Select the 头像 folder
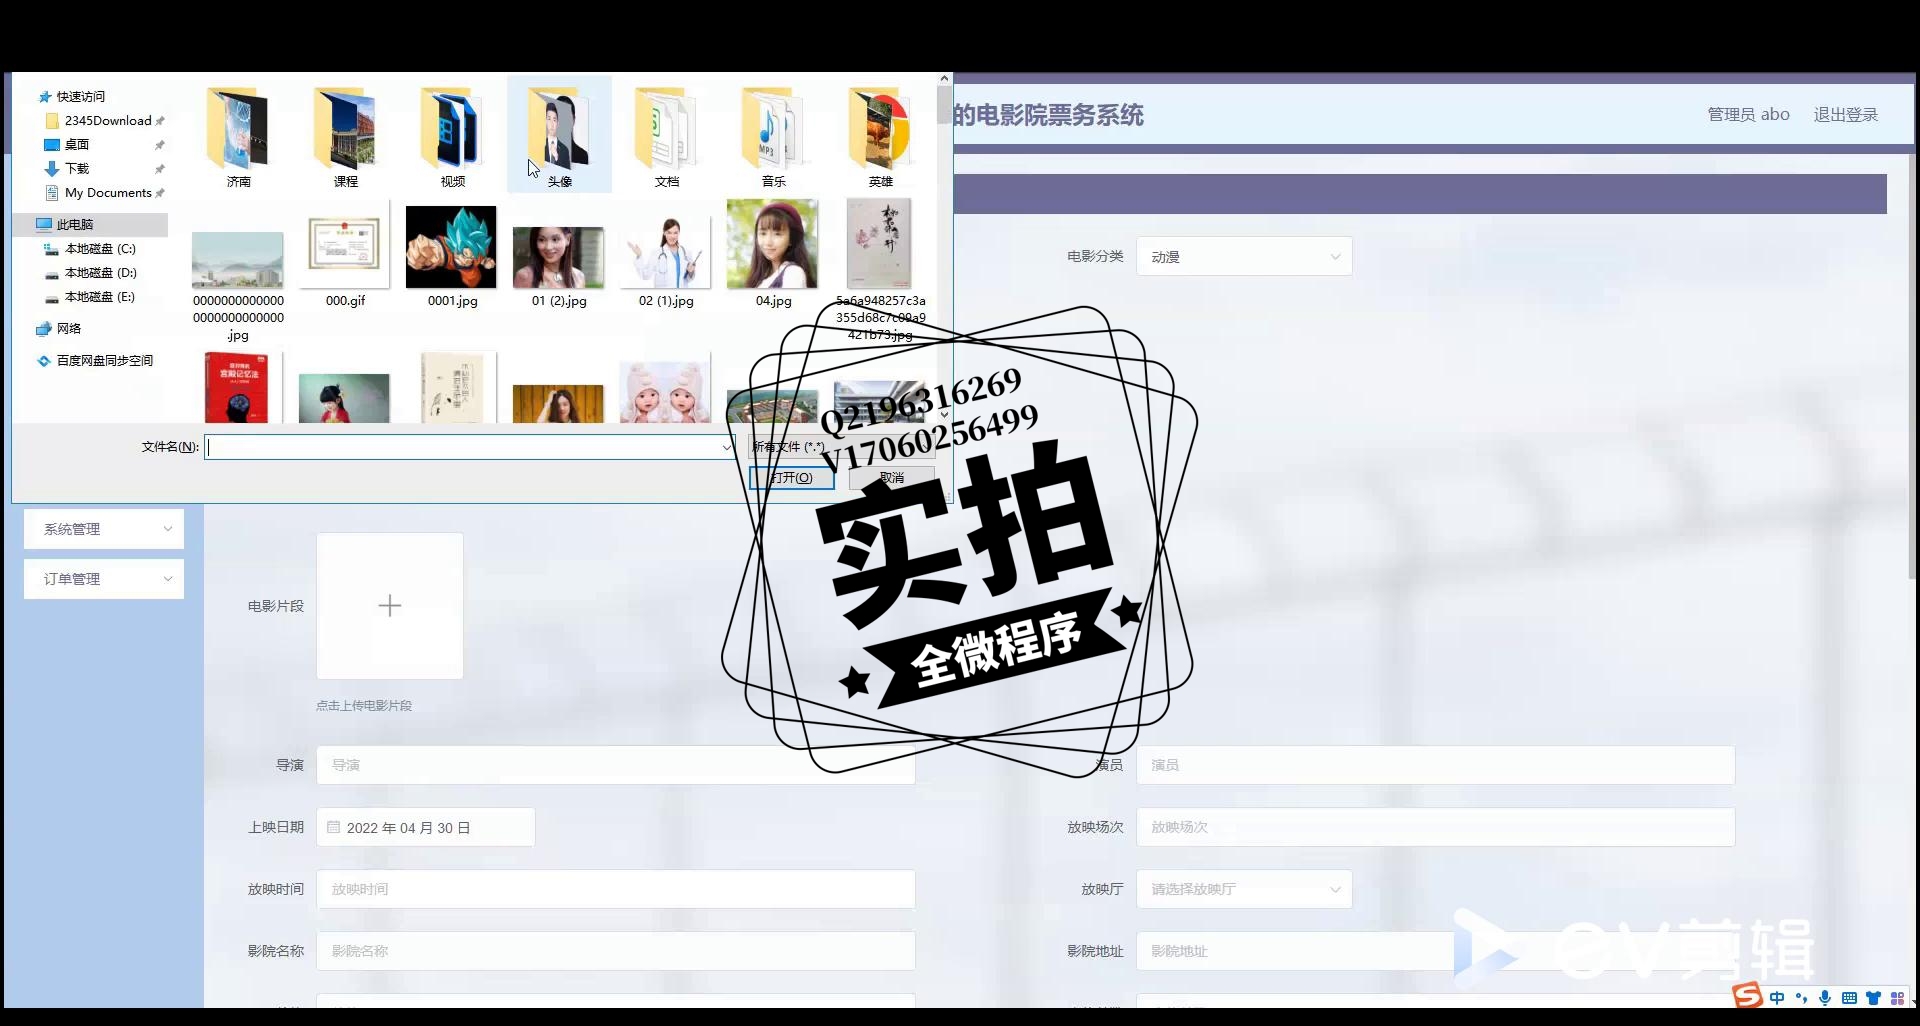The width and height of the screenshot is (1920, 1026). 559,135
